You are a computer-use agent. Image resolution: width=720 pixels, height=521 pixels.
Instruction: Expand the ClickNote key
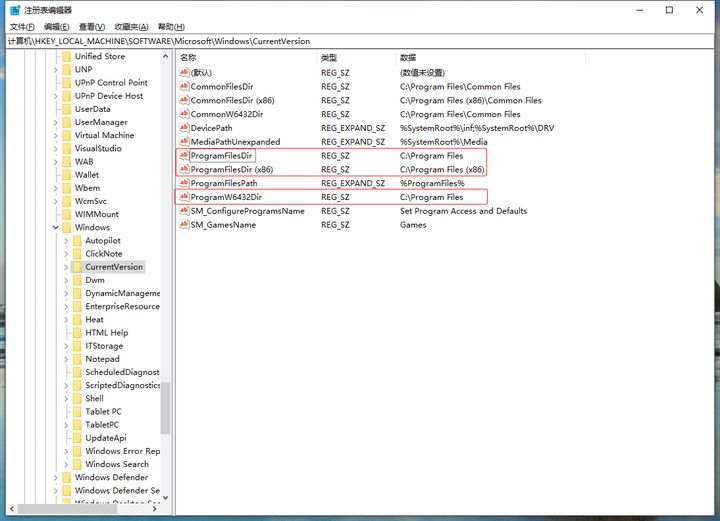point(66,254)
